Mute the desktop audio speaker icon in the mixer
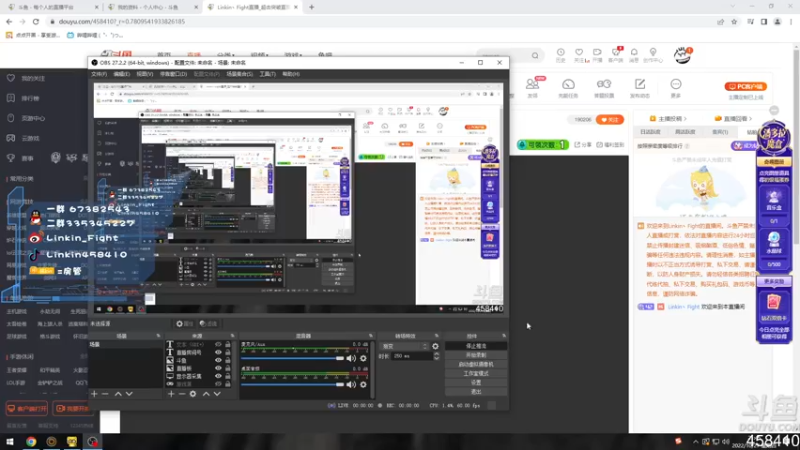This screenshot has width=800, height=450. click(x=351, y=384)
